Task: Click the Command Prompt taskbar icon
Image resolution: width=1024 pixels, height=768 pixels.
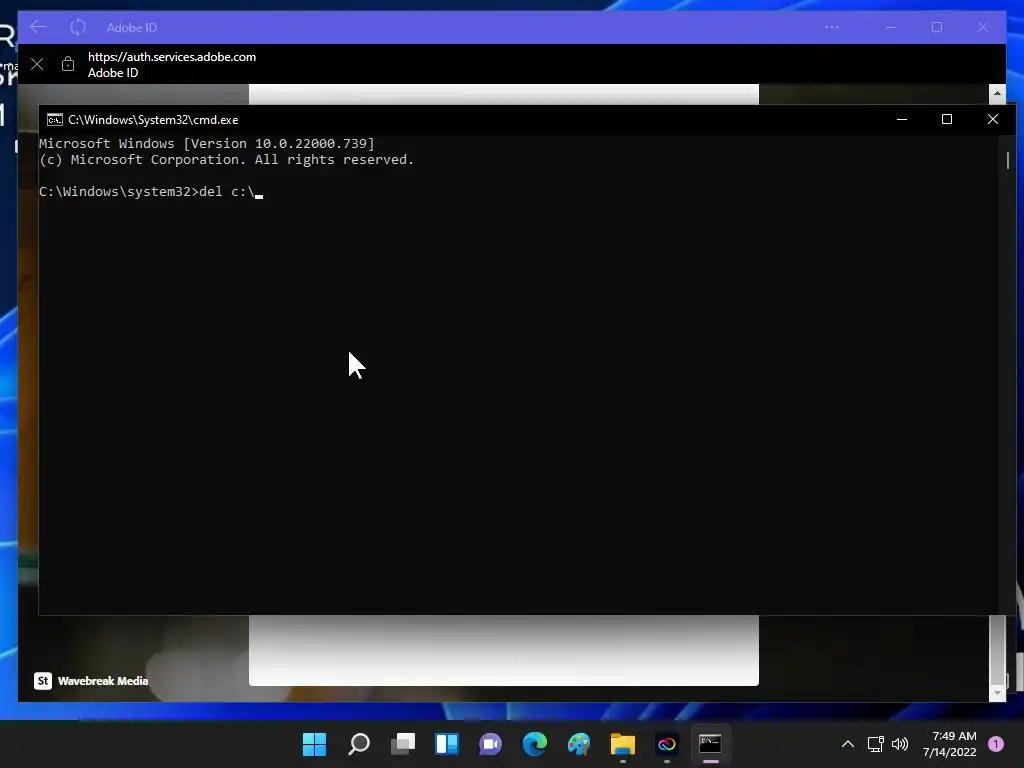Action: [711, 744]
